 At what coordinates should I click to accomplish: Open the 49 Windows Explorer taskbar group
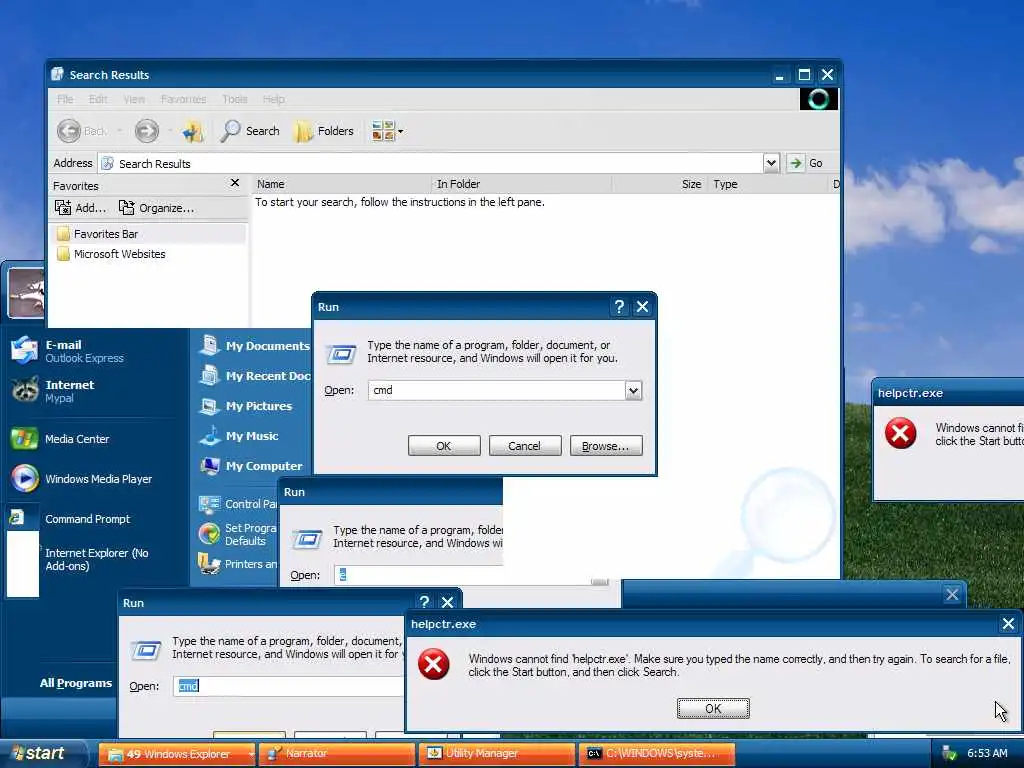click(176, 754)
